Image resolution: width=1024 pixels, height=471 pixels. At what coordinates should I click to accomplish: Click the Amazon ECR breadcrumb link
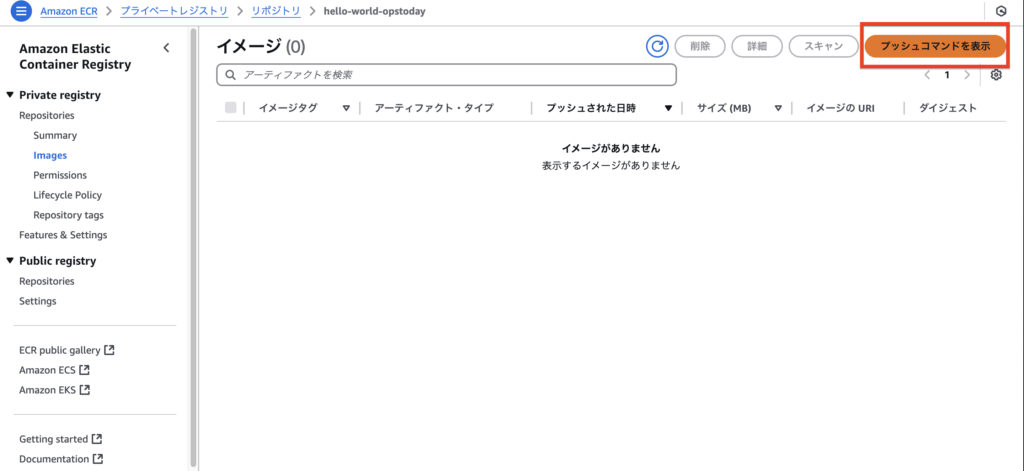(x=69, y=12)
